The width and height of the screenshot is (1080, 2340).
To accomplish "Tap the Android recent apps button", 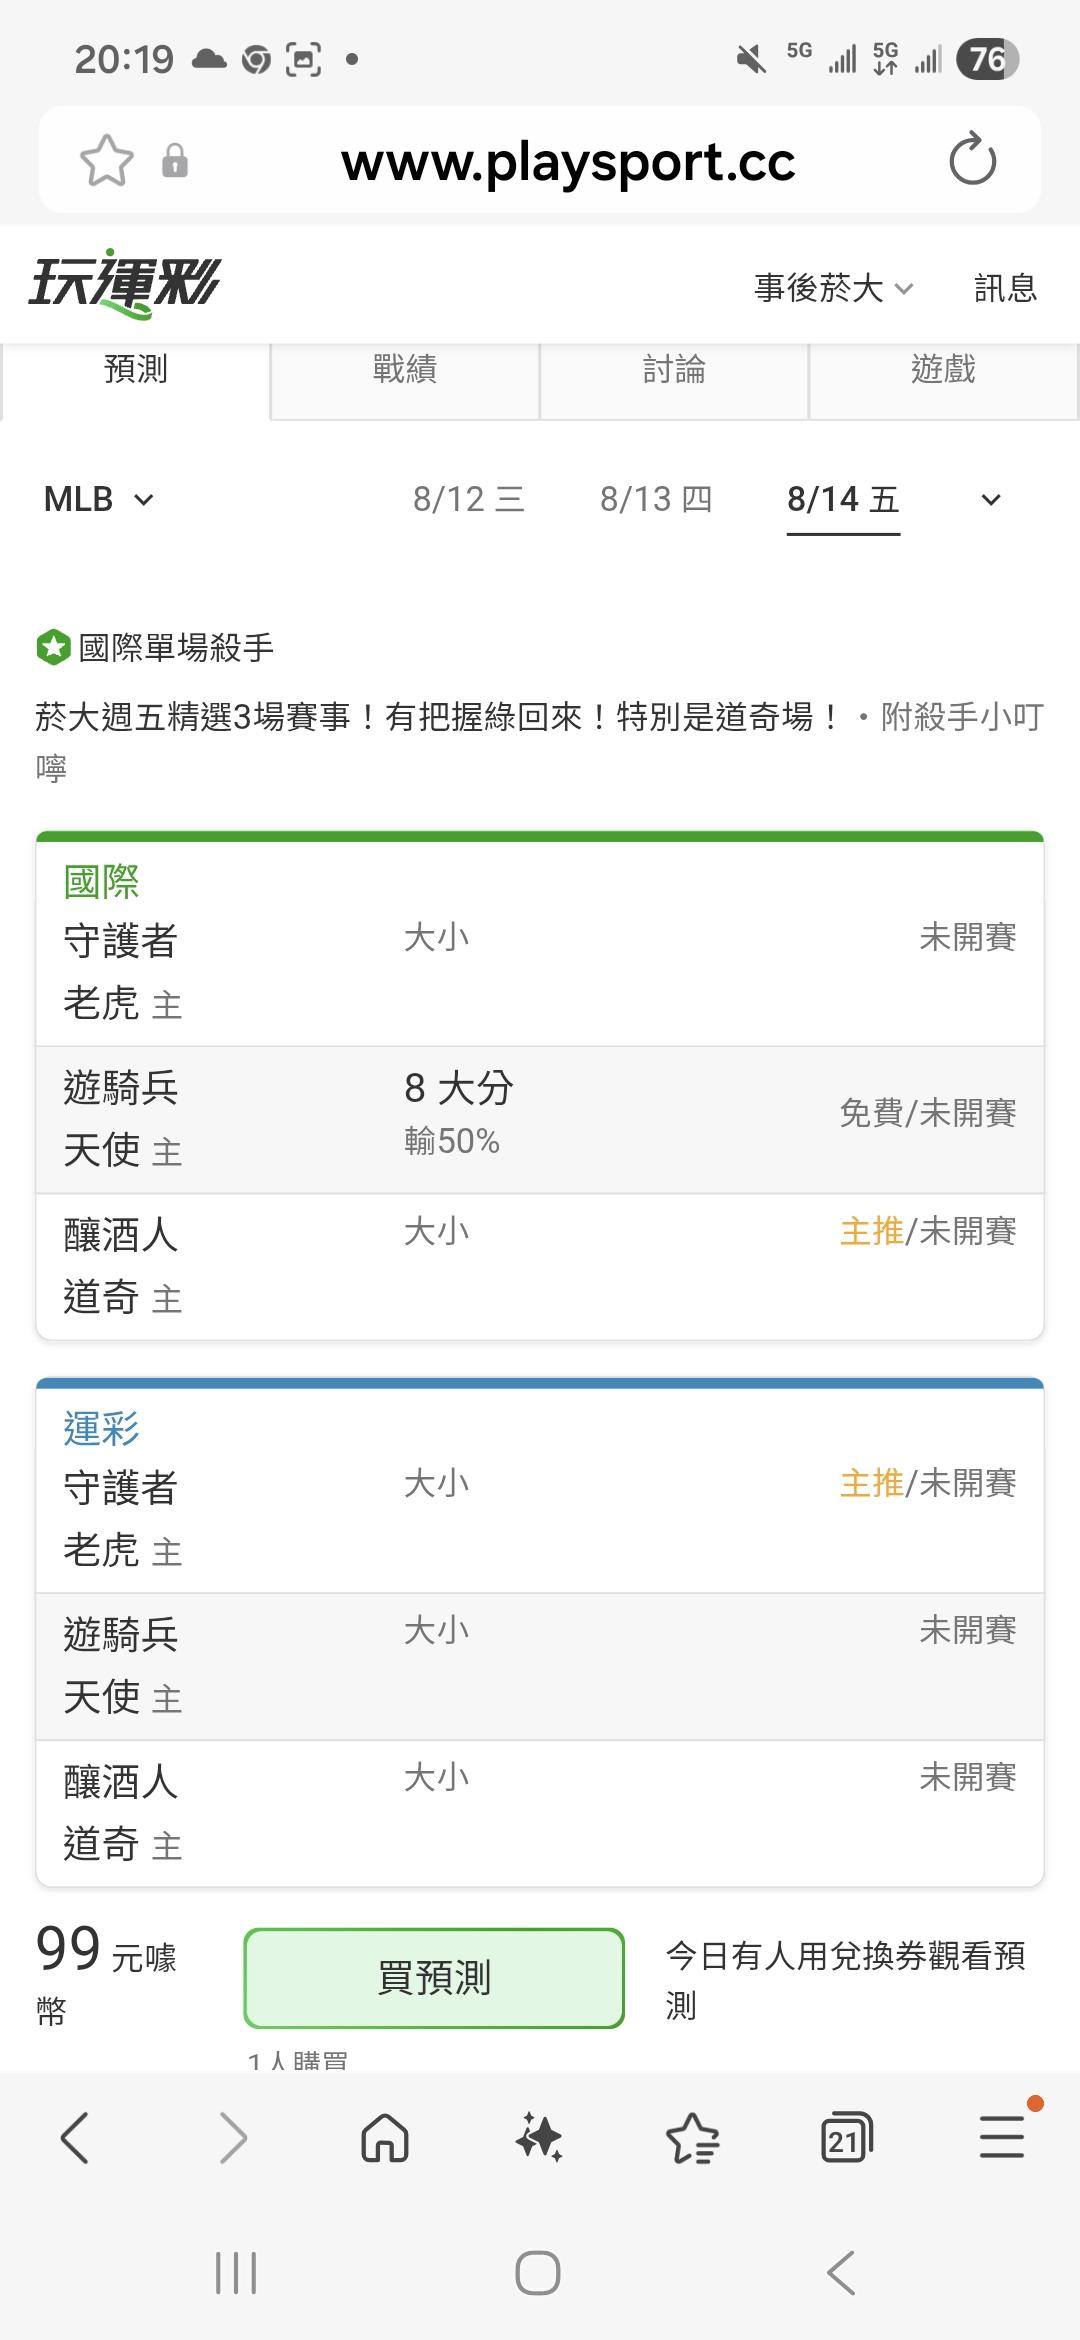I will (x=236, y=2272).
